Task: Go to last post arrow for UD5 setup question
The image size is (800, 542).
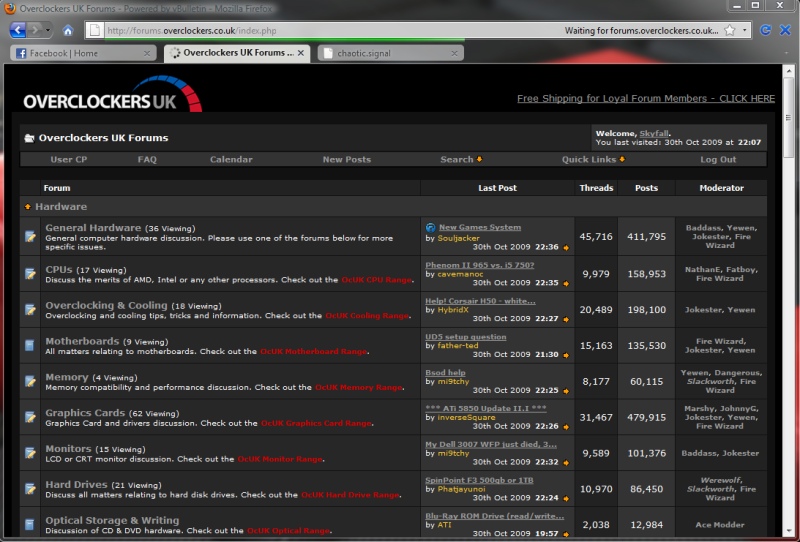Action: click(x=566, y=355)
